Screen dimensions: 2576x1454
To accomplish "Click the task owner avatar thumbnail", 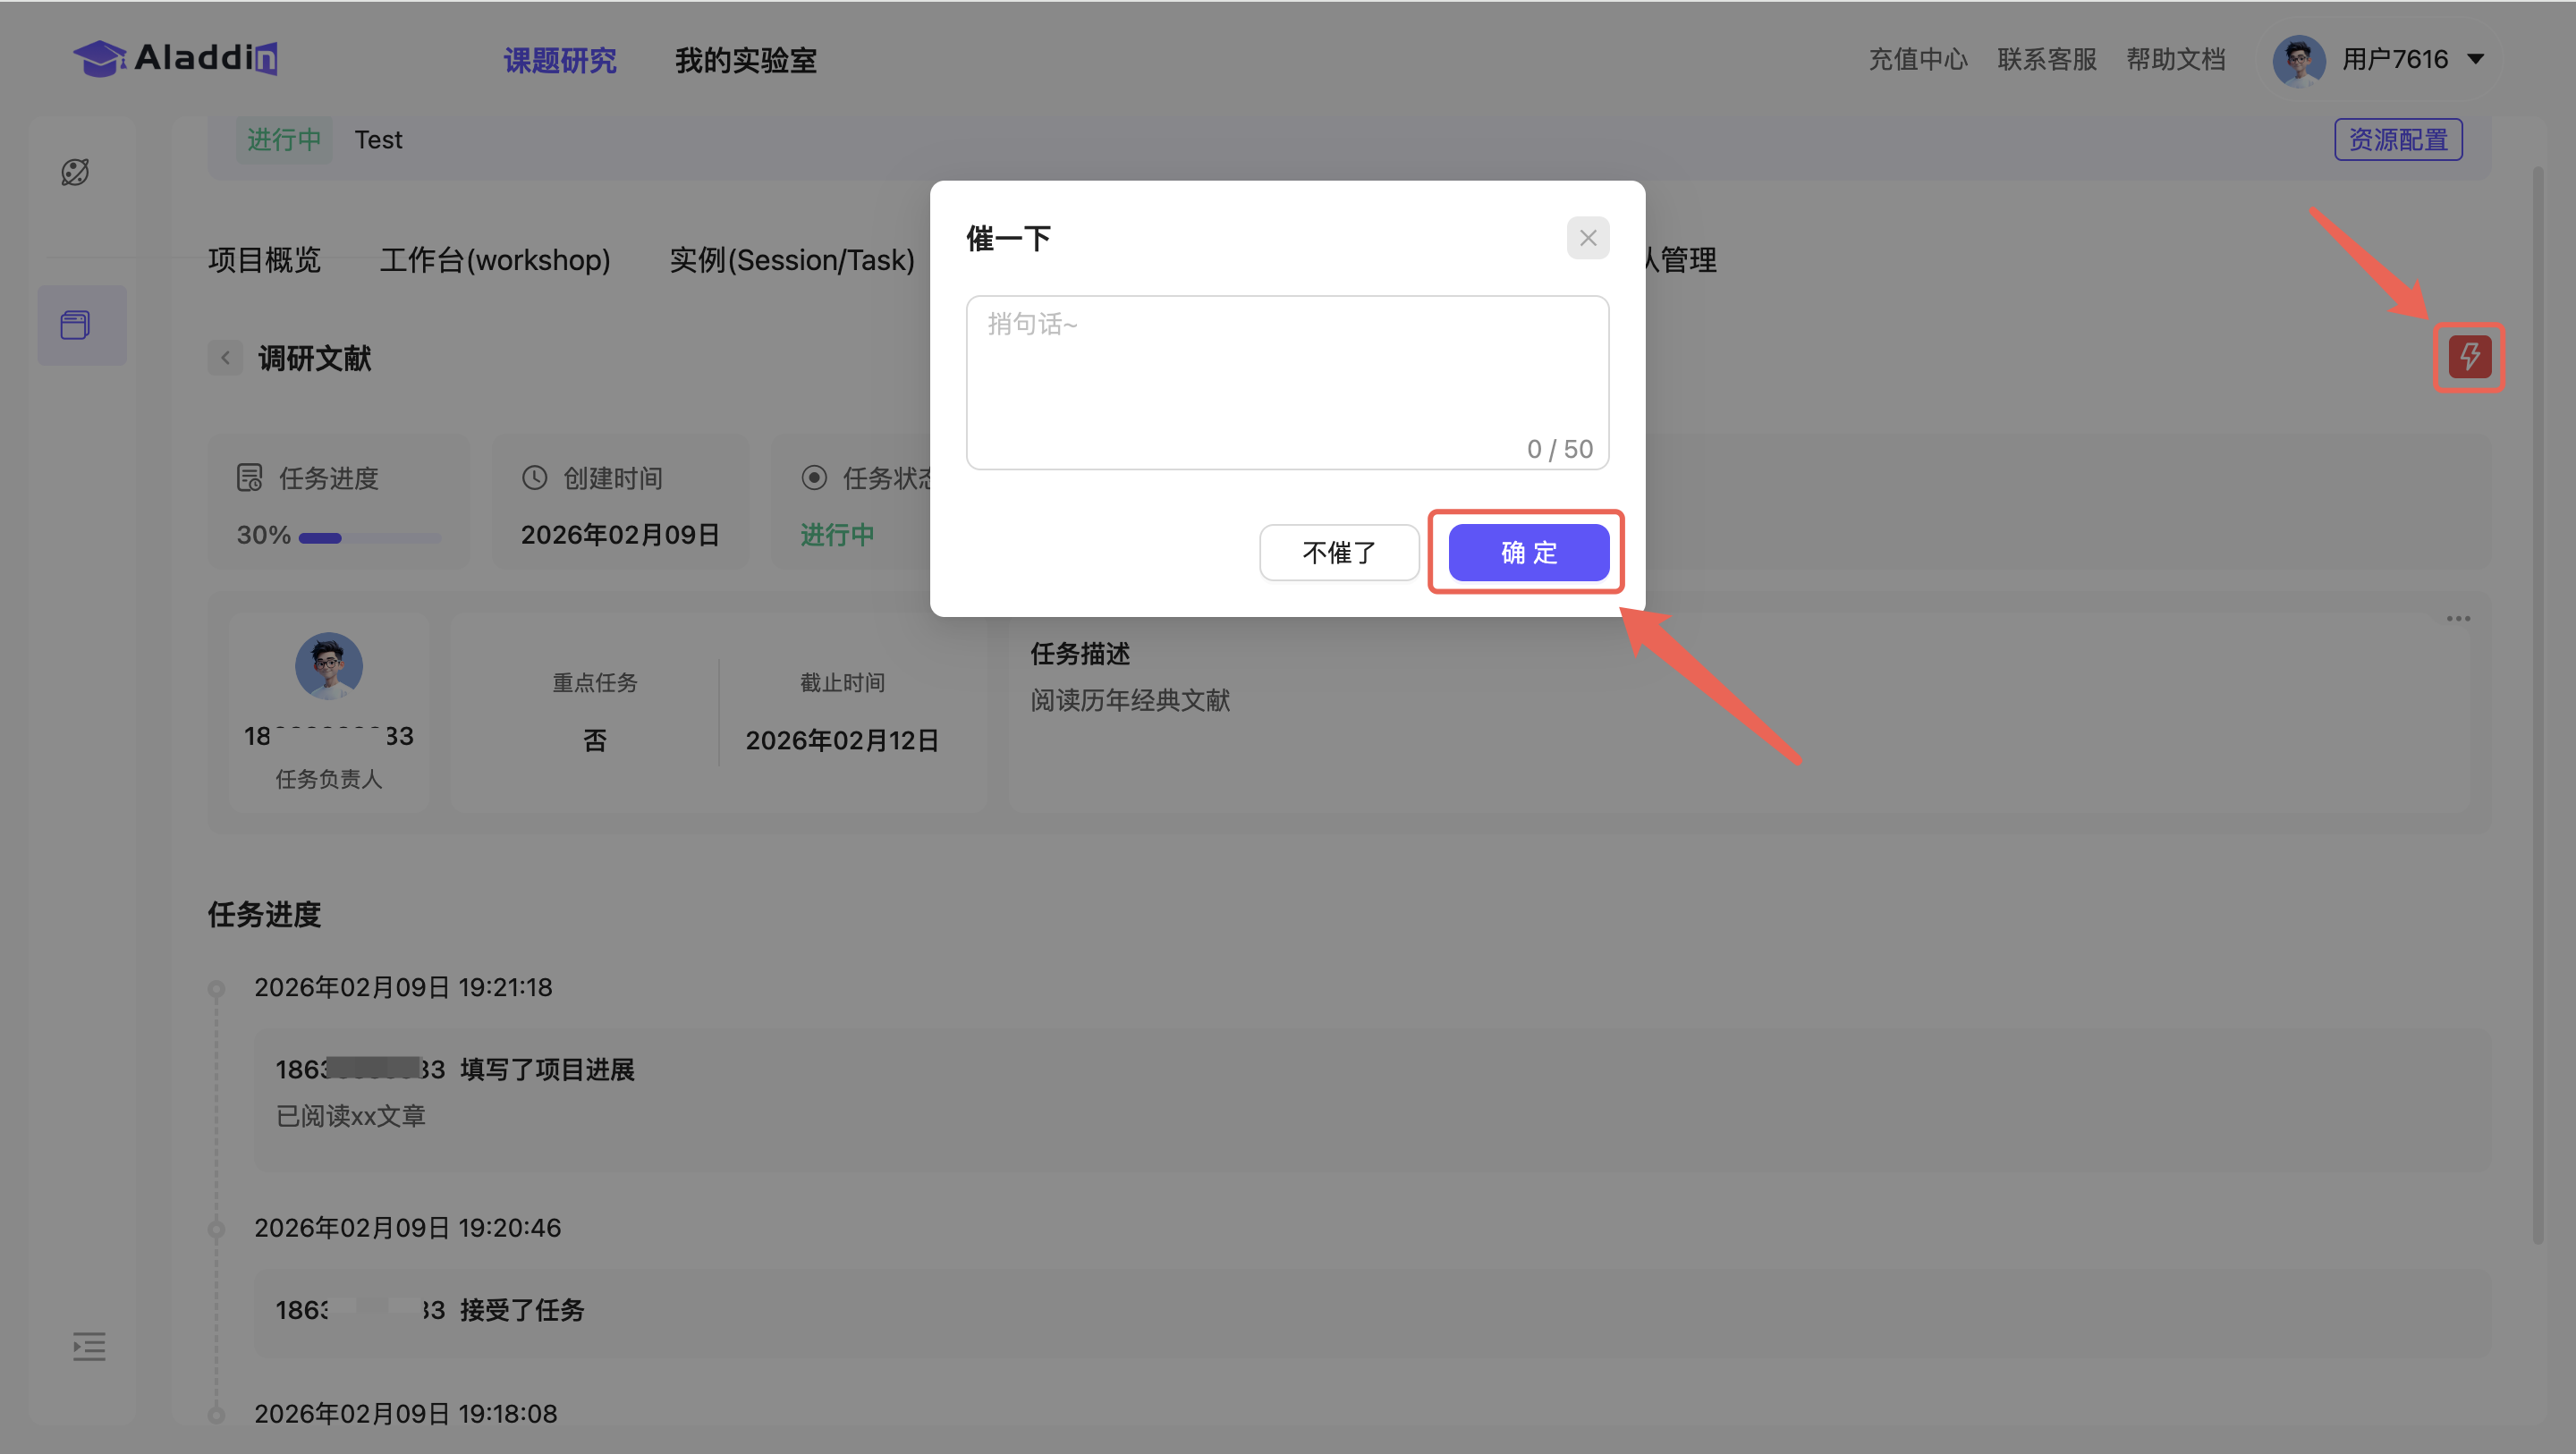I will 328,666.
